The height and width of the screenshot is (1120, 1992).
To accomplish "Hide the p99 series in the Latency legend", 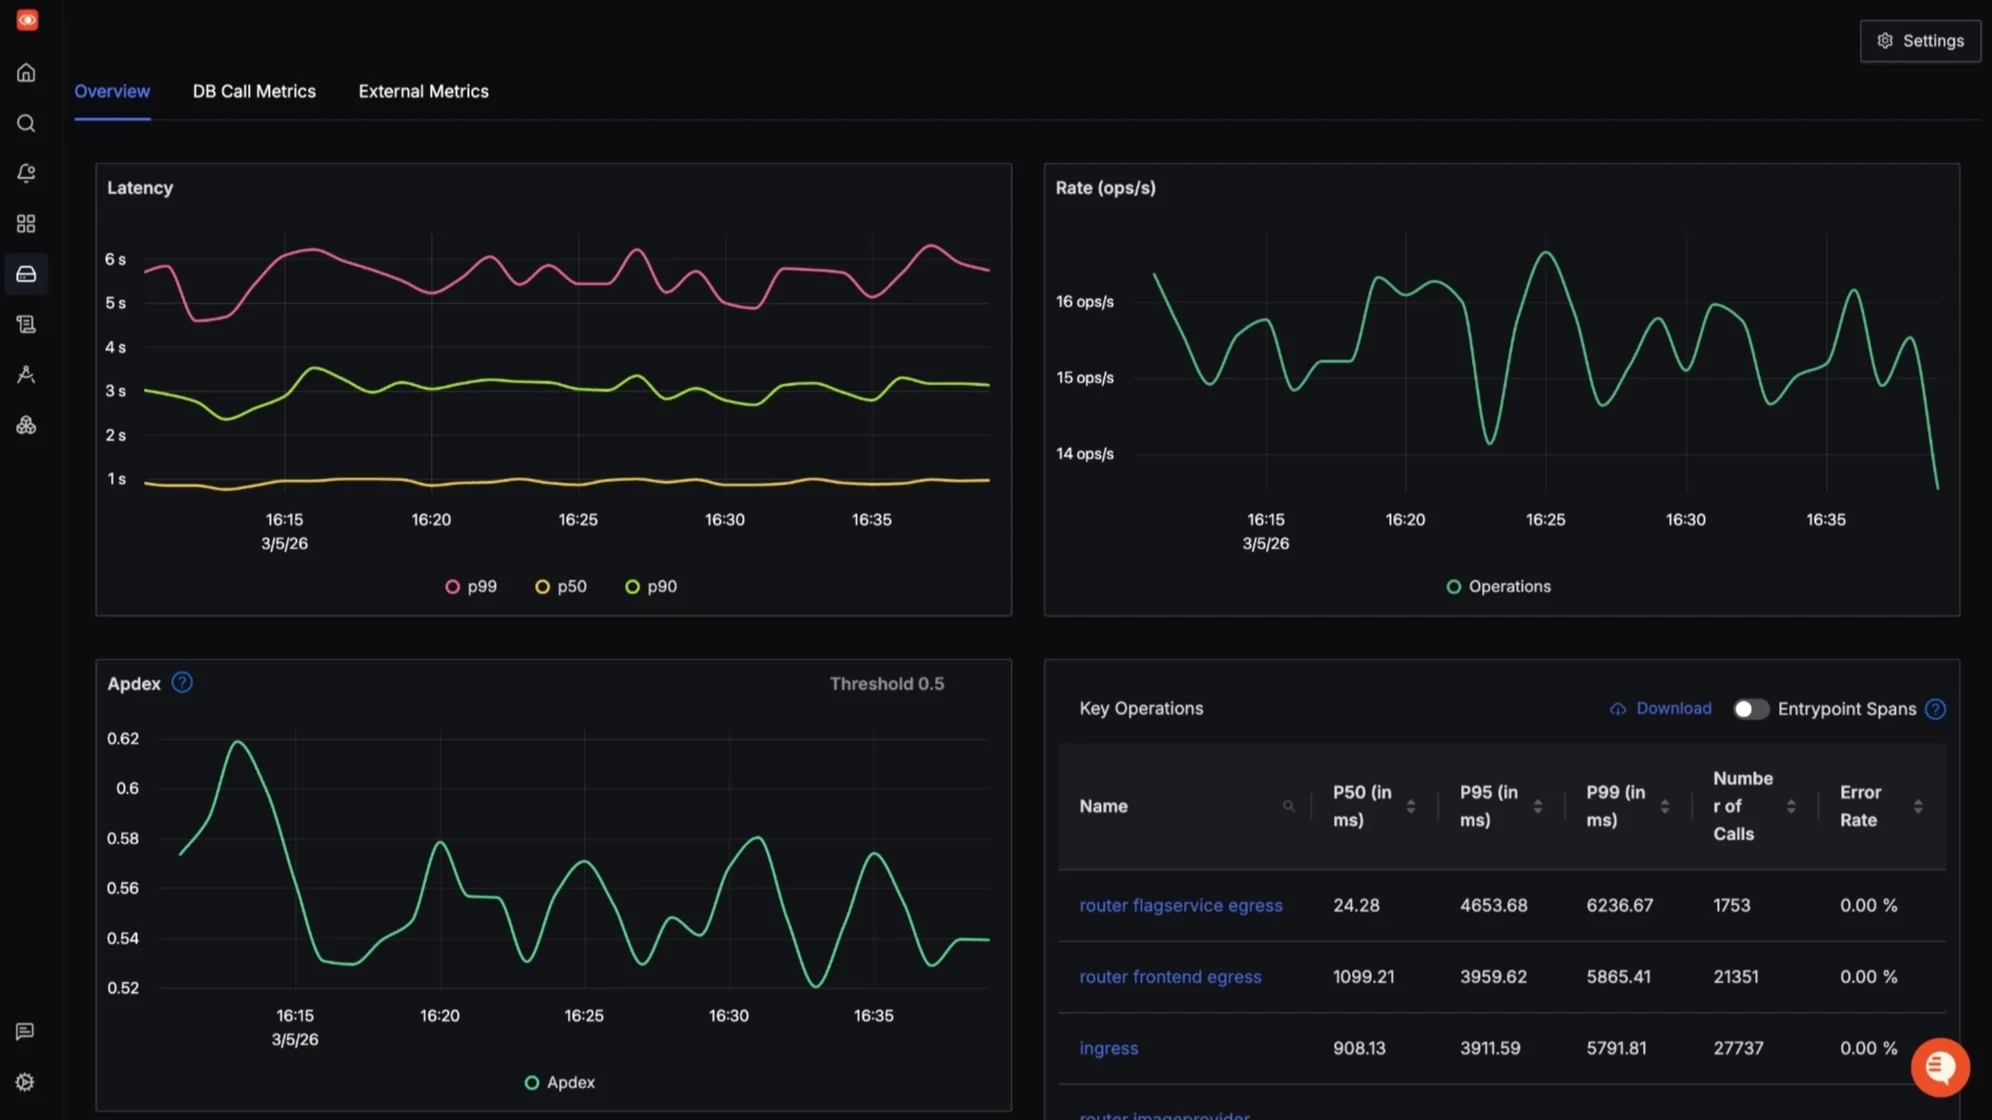I will 471,586.
